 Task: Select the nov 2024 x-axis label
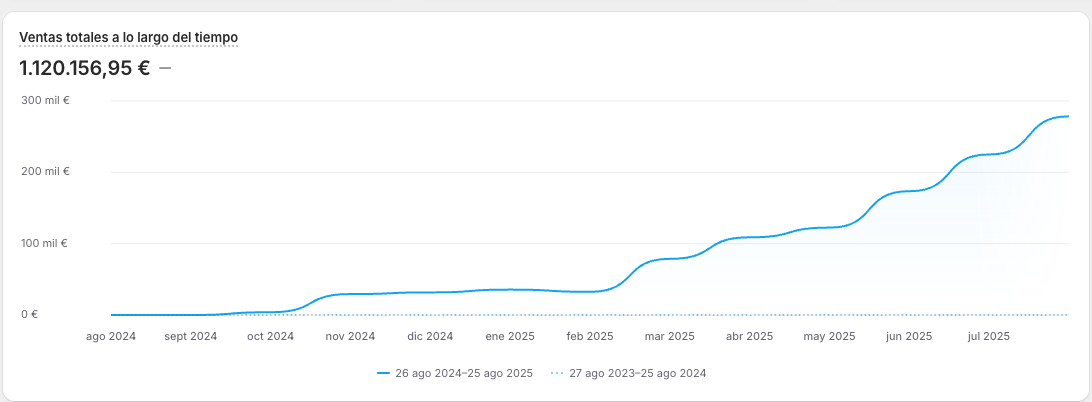(x=350, y=336)
